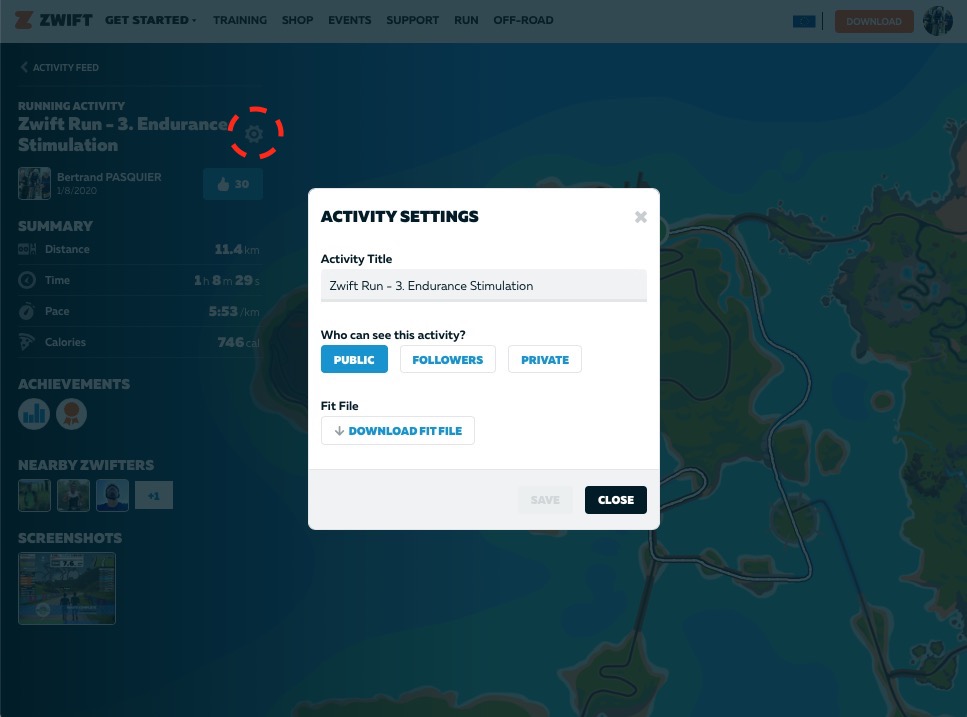This screenshot has height=717, width=967.
Task: Open the Shop menu item
Action: click(297, 20)
